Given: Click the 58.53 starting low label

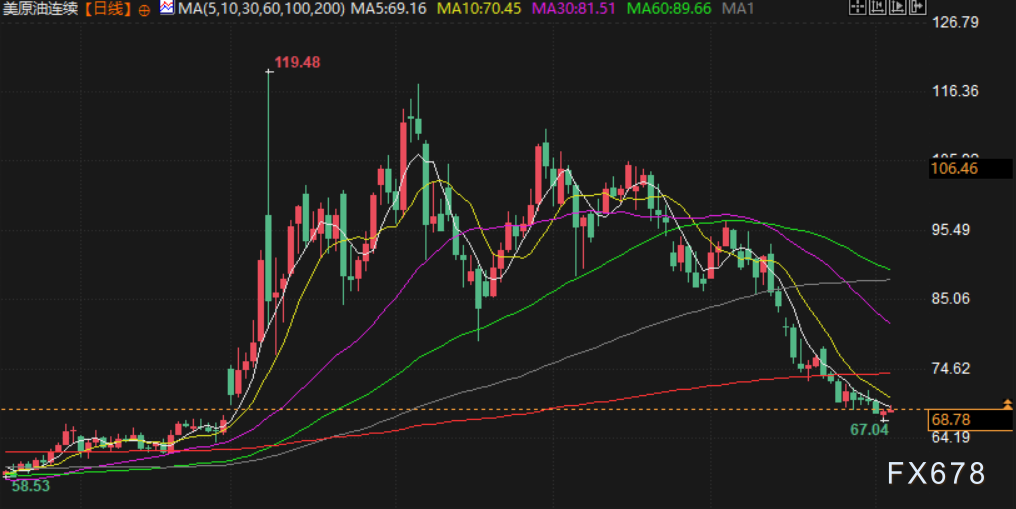Looking at the screenshot, I should point(30,486).
